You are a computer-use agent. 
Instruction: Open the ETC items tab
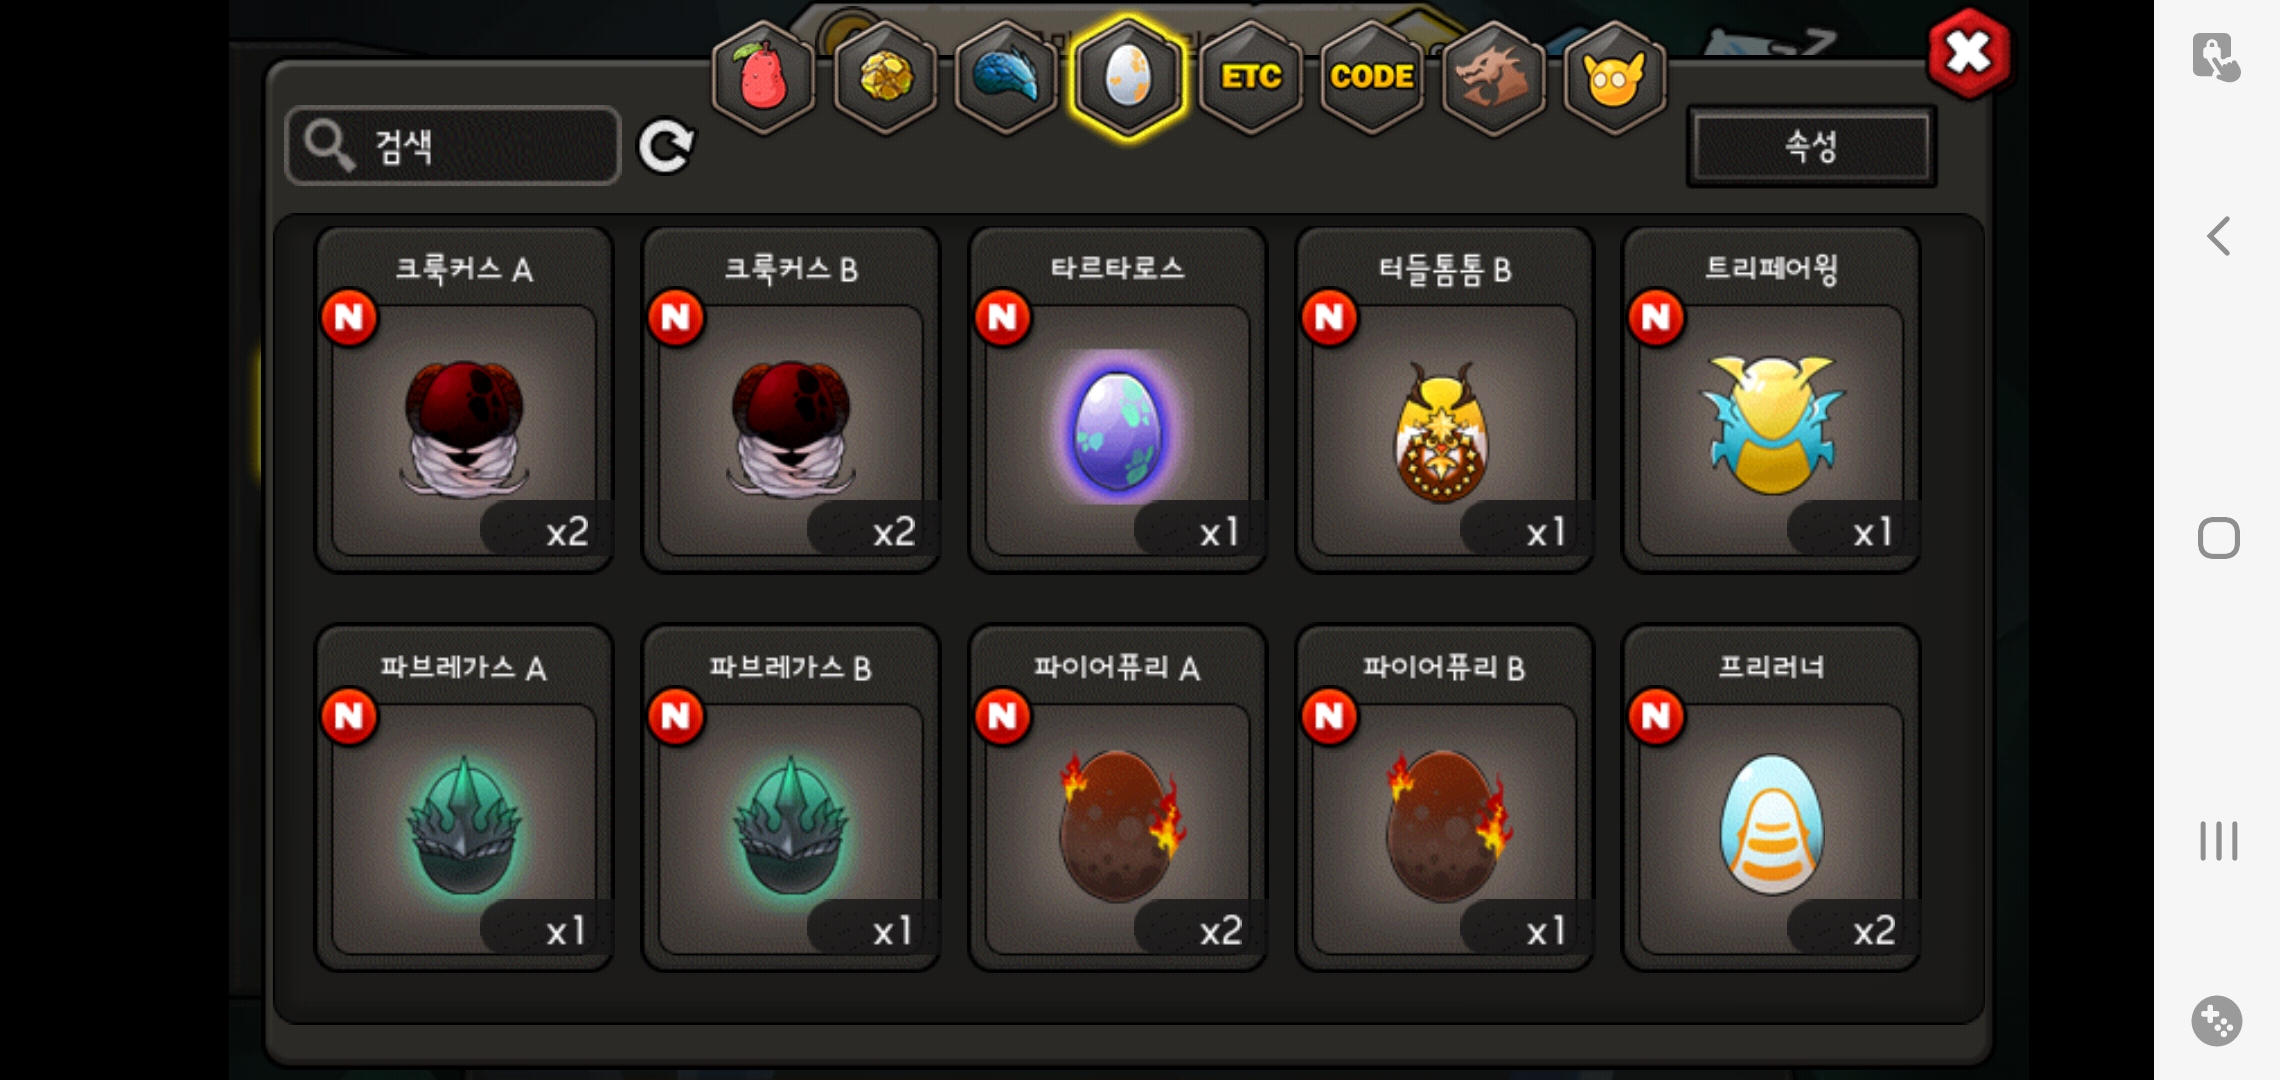click(1250, 78)
